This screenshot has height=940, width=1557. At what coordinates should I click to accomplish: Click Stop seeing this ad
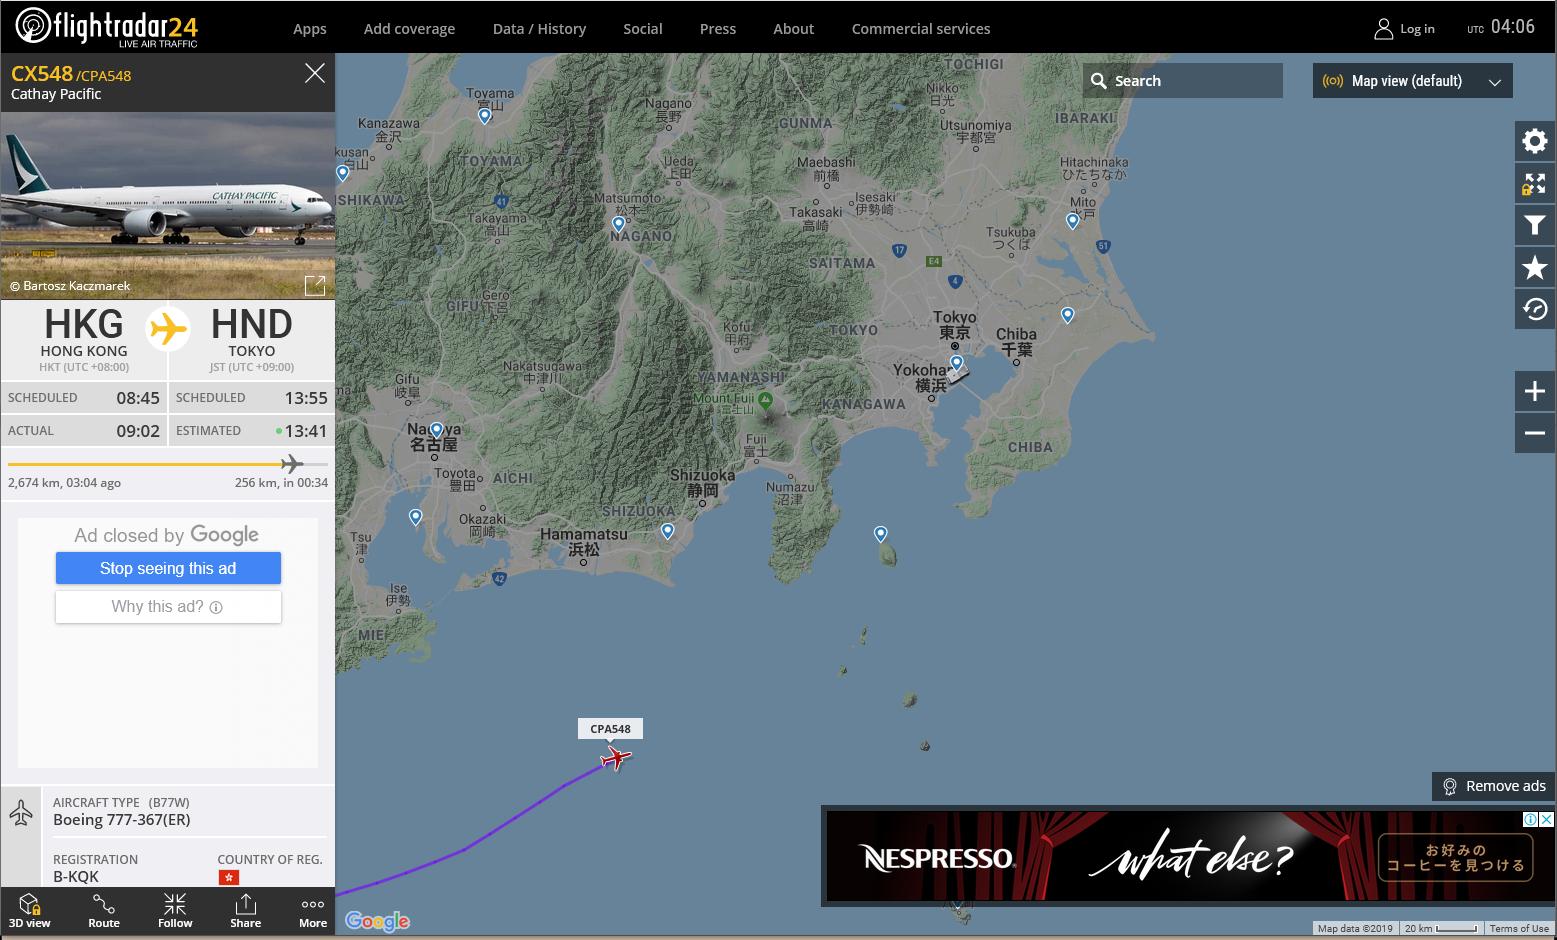[168, 568]
